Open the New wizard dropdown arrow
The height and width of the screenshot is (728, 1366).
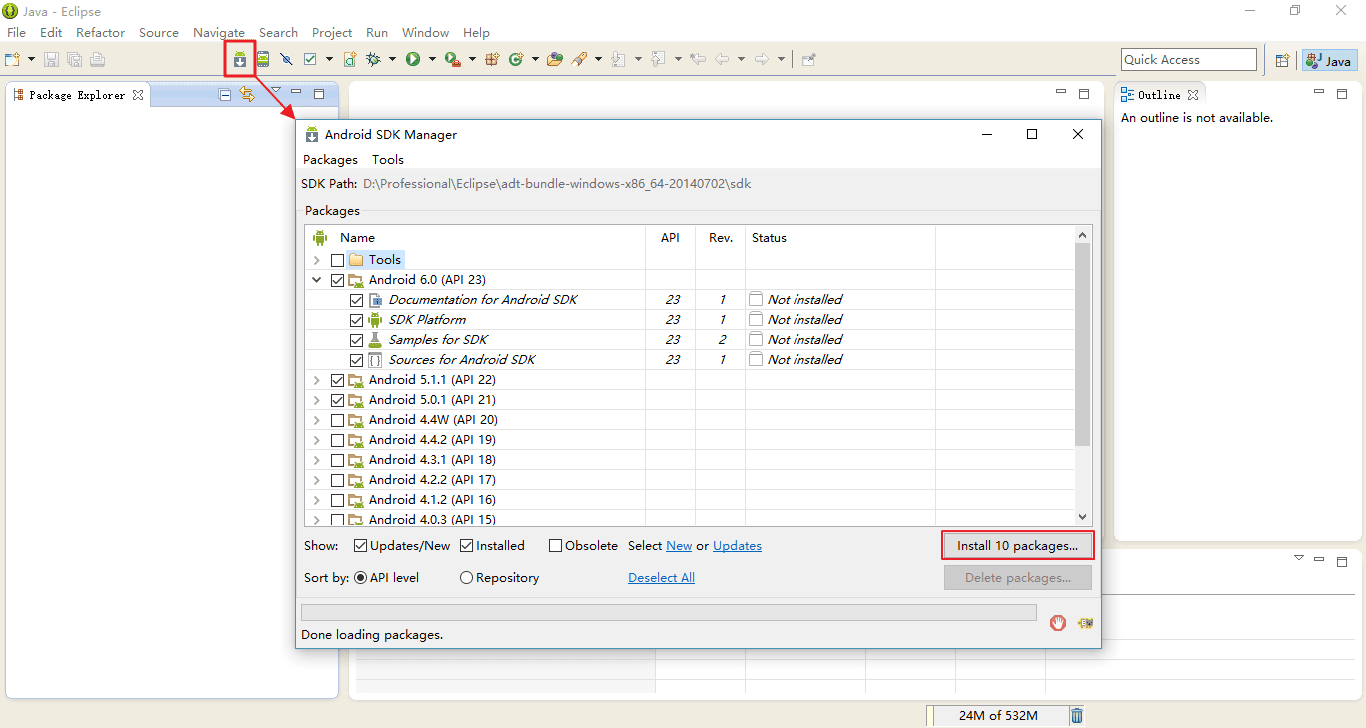tap(31, 60)
